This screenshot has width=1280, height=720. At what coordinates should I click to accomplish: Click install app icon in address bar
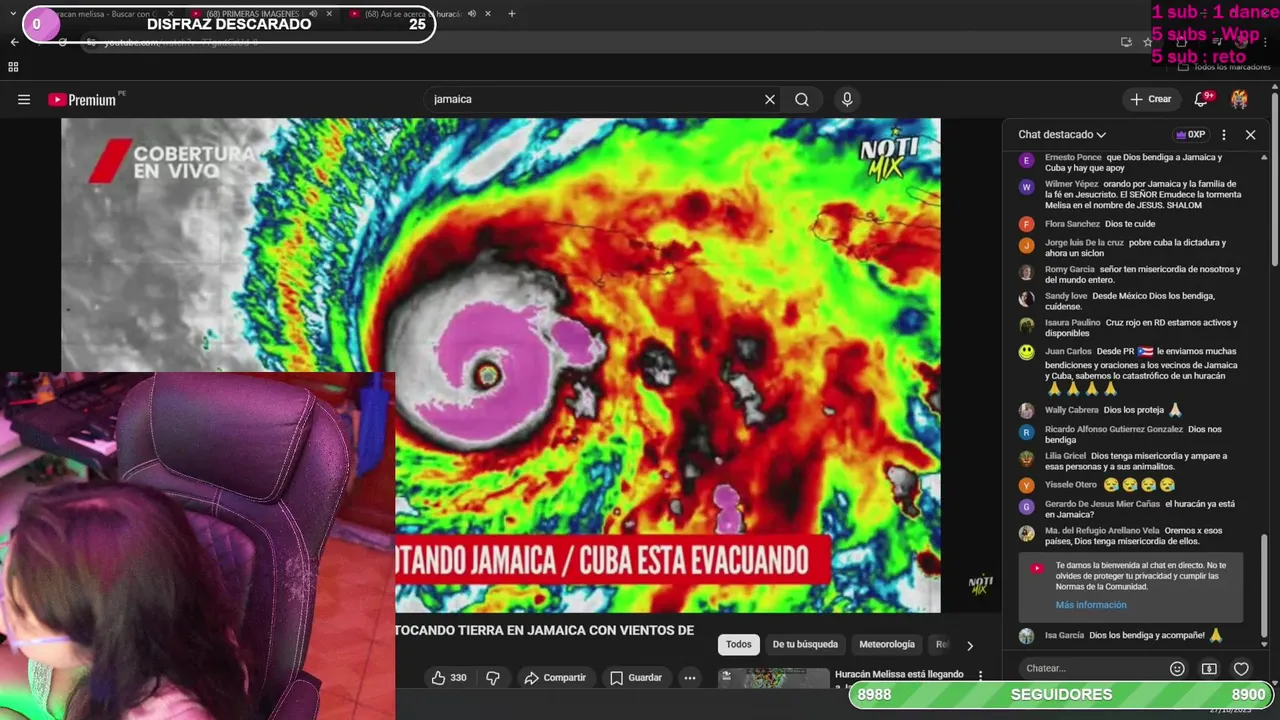tap(1126, 42)
